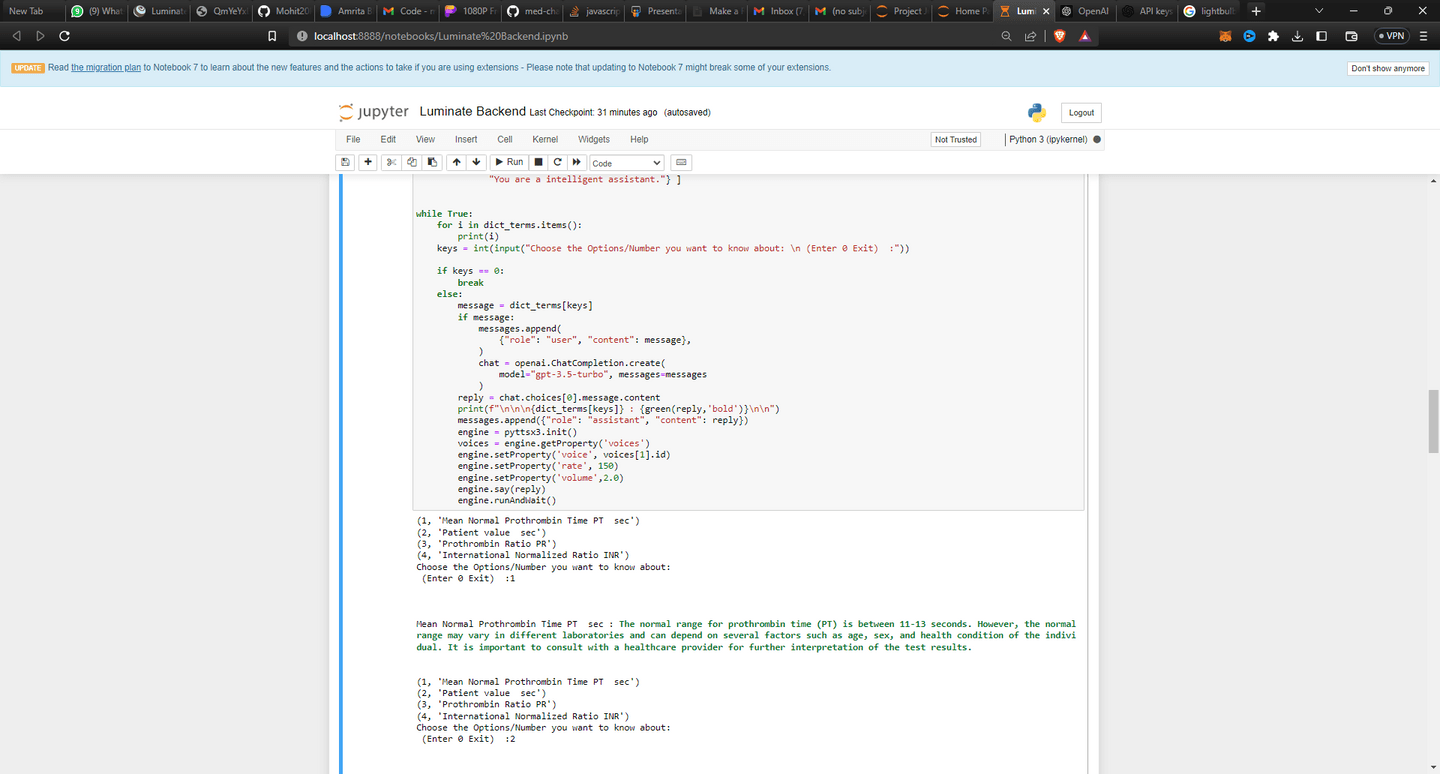
Task: Switch to the 1080P Figma tab
Action: coord(470,11)
